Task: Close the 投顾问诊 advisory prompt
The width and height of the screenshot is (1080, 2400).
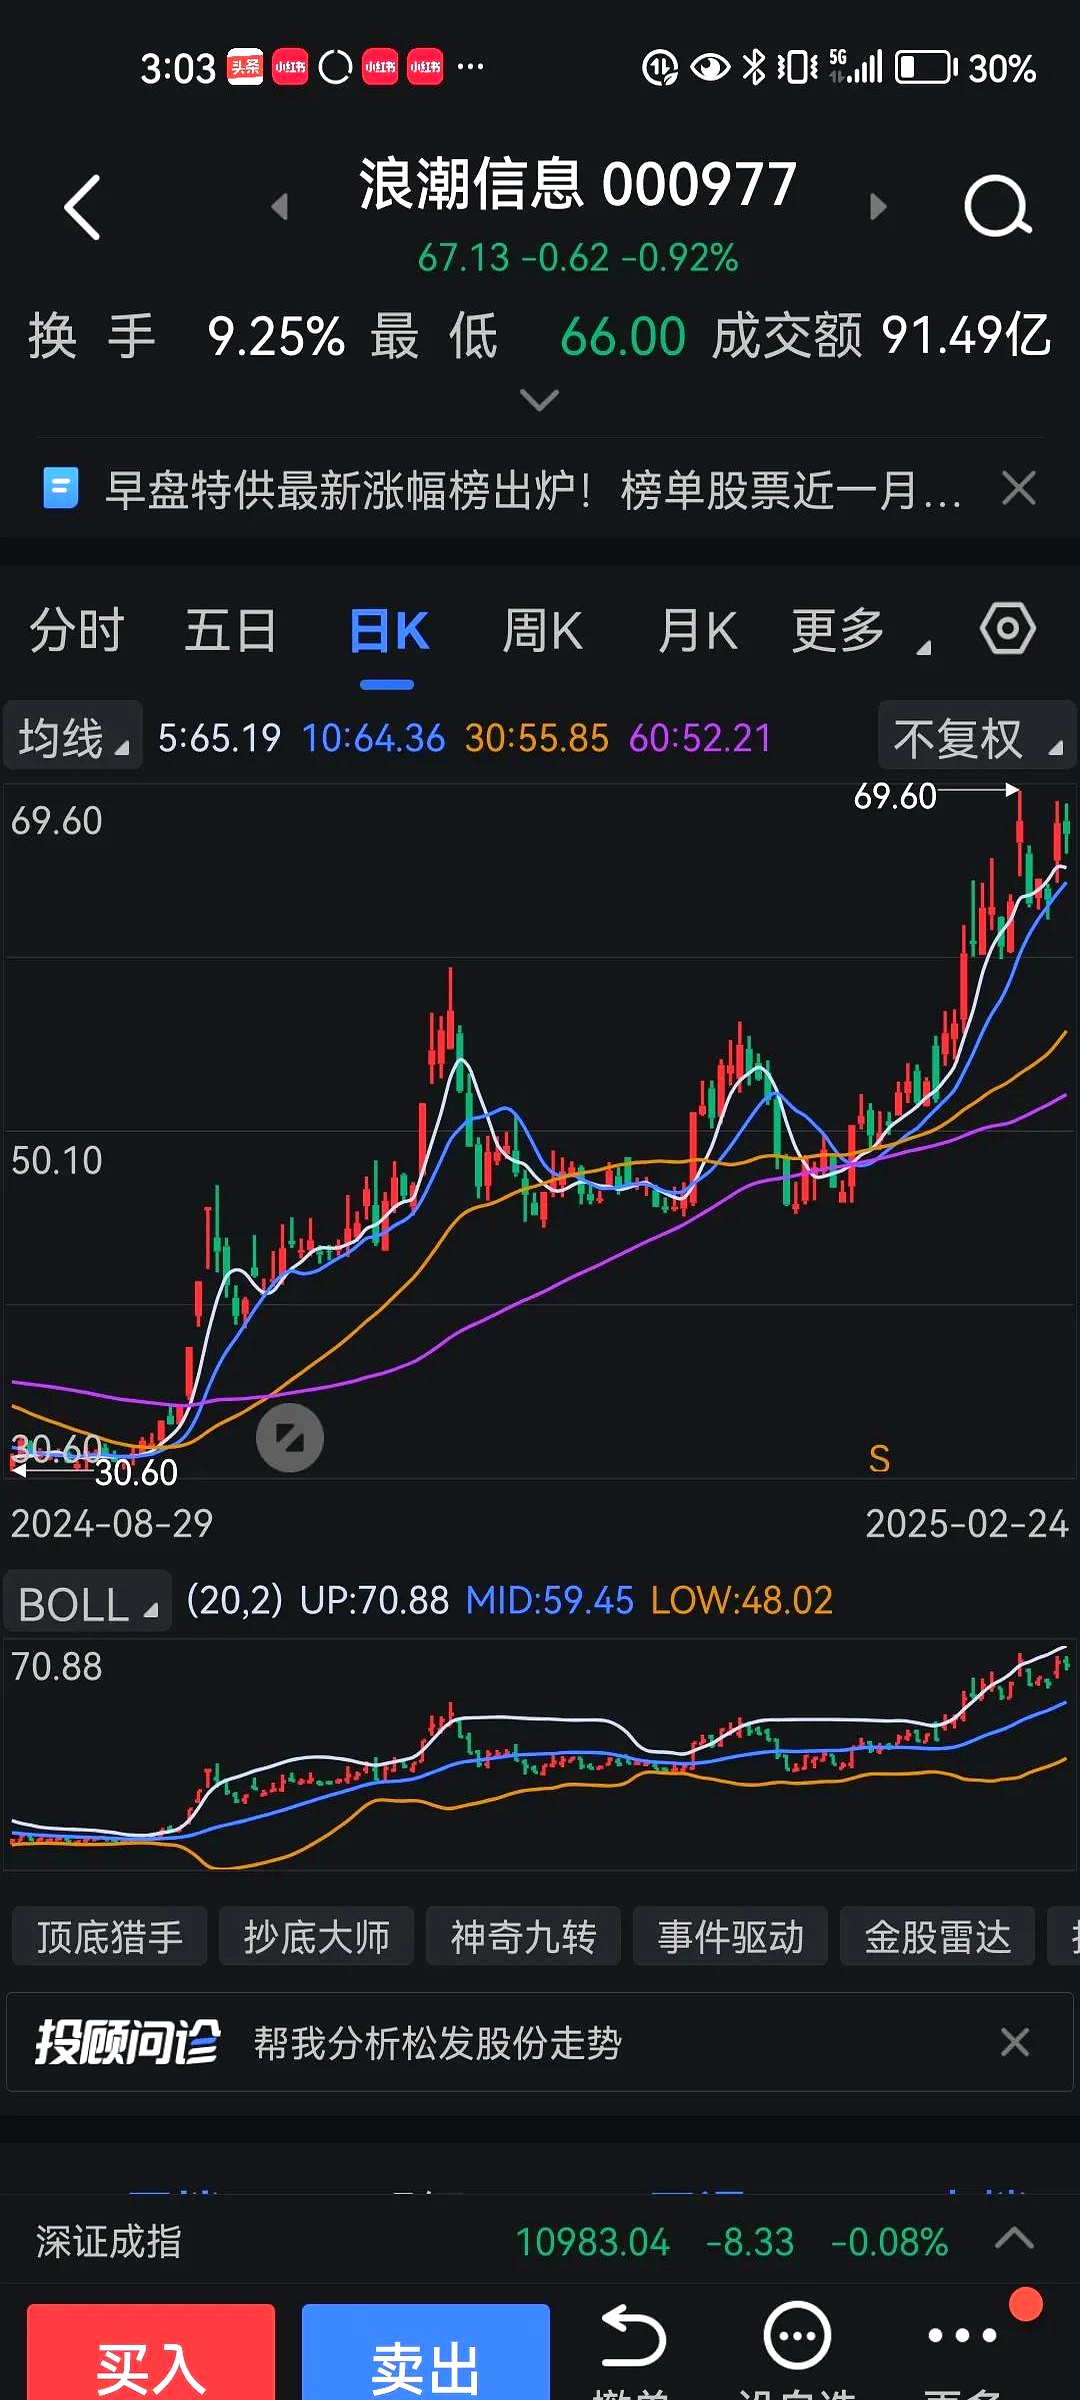Action: pyautogui.click(x=1014, y=2042)
